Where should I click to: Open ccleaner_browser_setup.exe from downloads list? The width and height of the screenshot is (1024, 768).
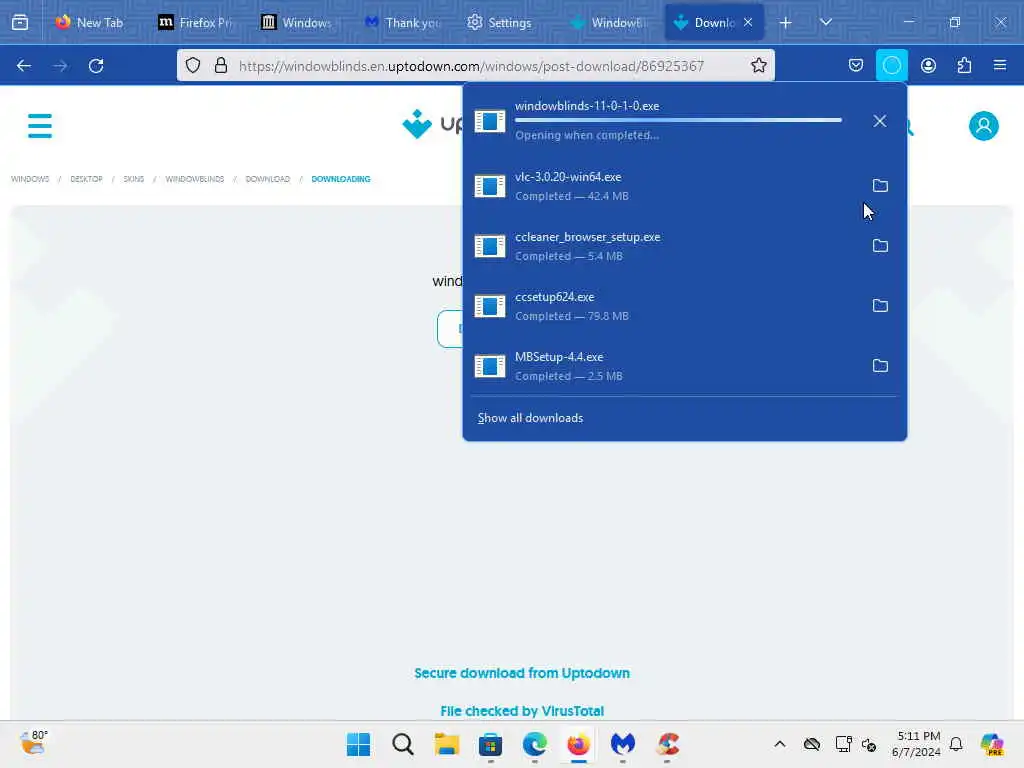point(664,246)
